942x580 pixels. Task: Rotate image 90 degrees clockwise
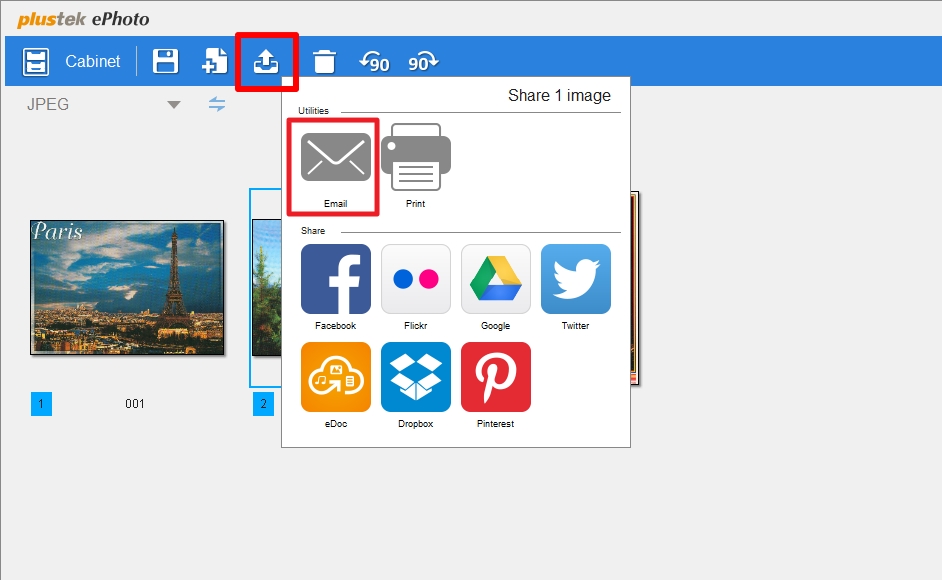coord(424,62)
